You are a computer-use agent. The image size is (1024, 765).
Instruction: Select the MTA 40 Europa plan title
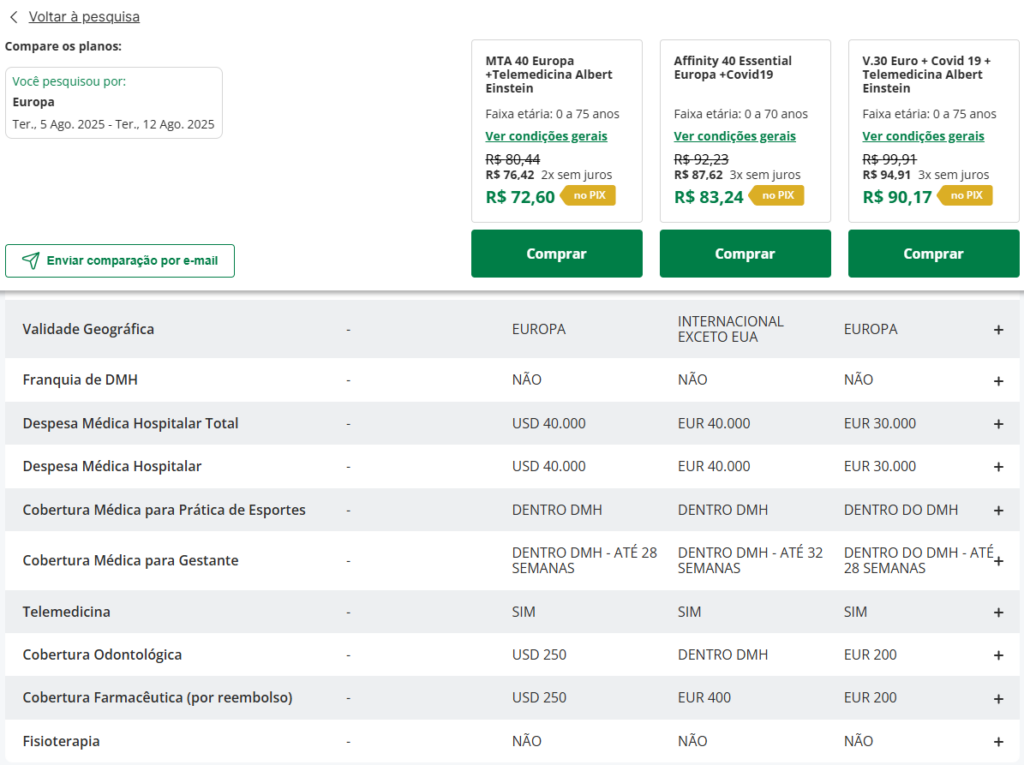pyautogui.click(x=549, y=74)
